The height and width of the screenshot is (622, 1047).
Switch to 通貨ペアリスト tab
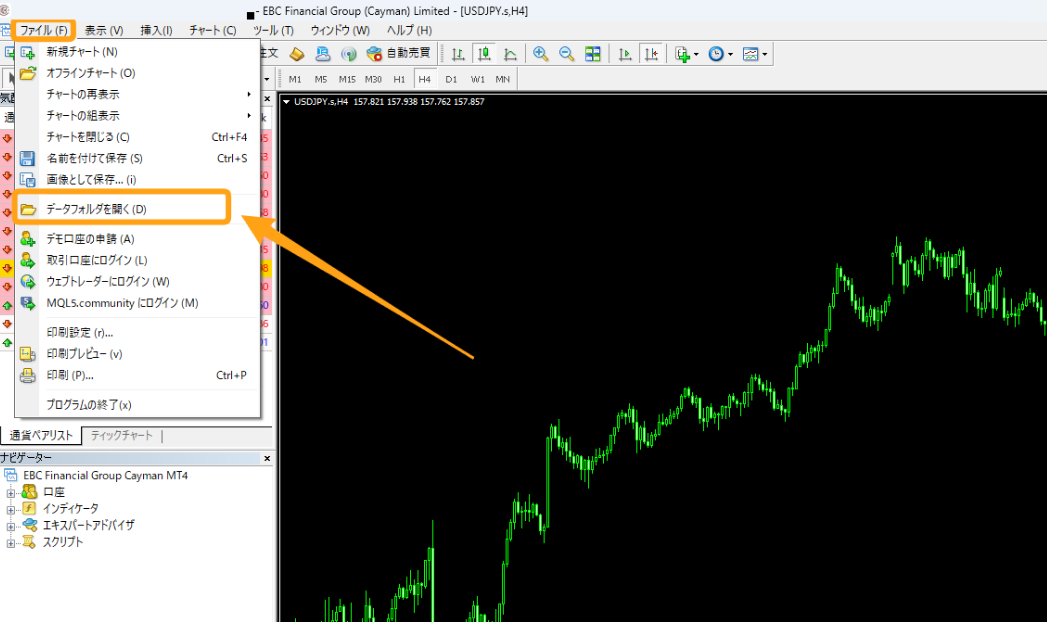pyautogui.click(x=41, y=435)
